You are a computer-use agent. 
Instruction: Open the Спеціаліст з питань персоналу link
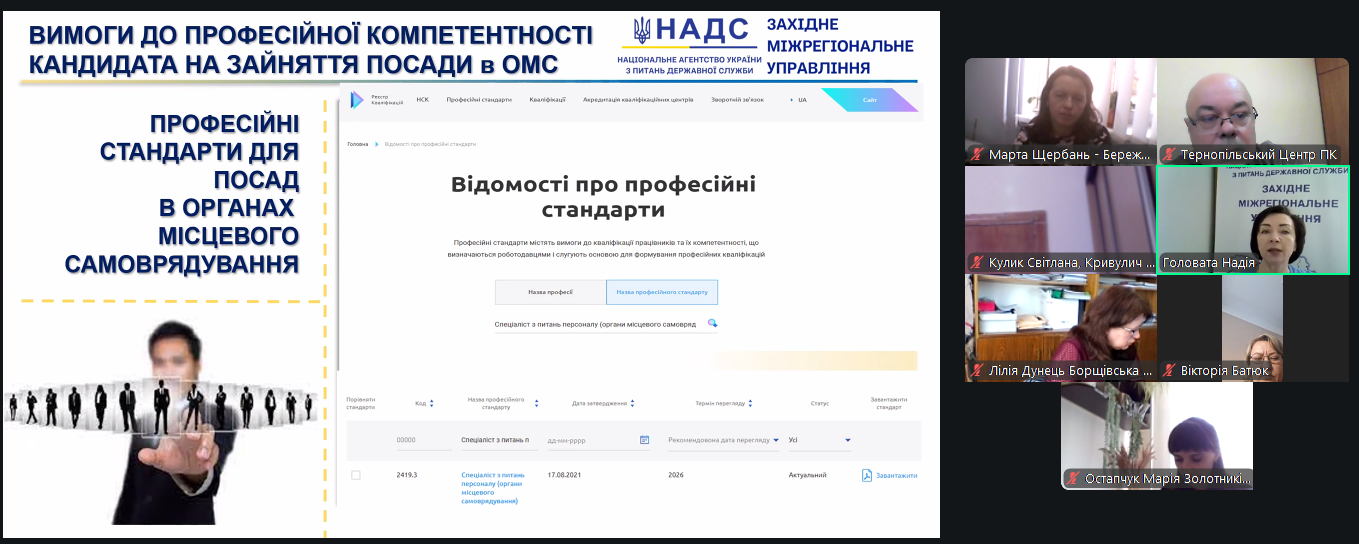pyautogui.click(x=493, y=487)
